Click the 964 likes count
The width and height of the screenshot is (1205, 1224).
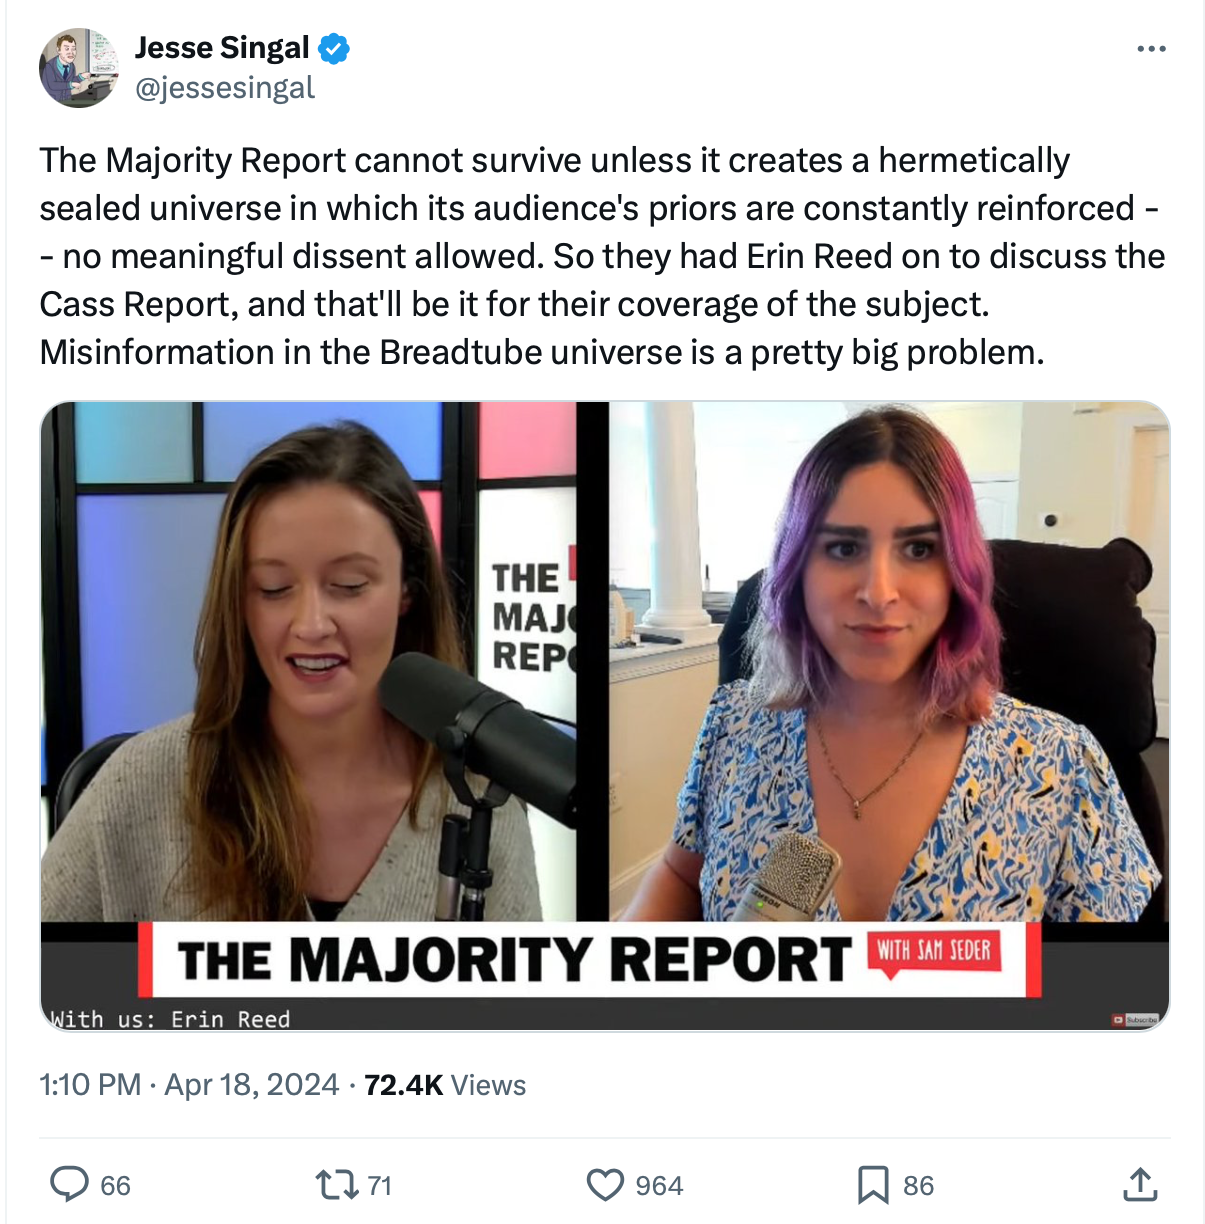pyautogui.click(x=659, y=1186)
